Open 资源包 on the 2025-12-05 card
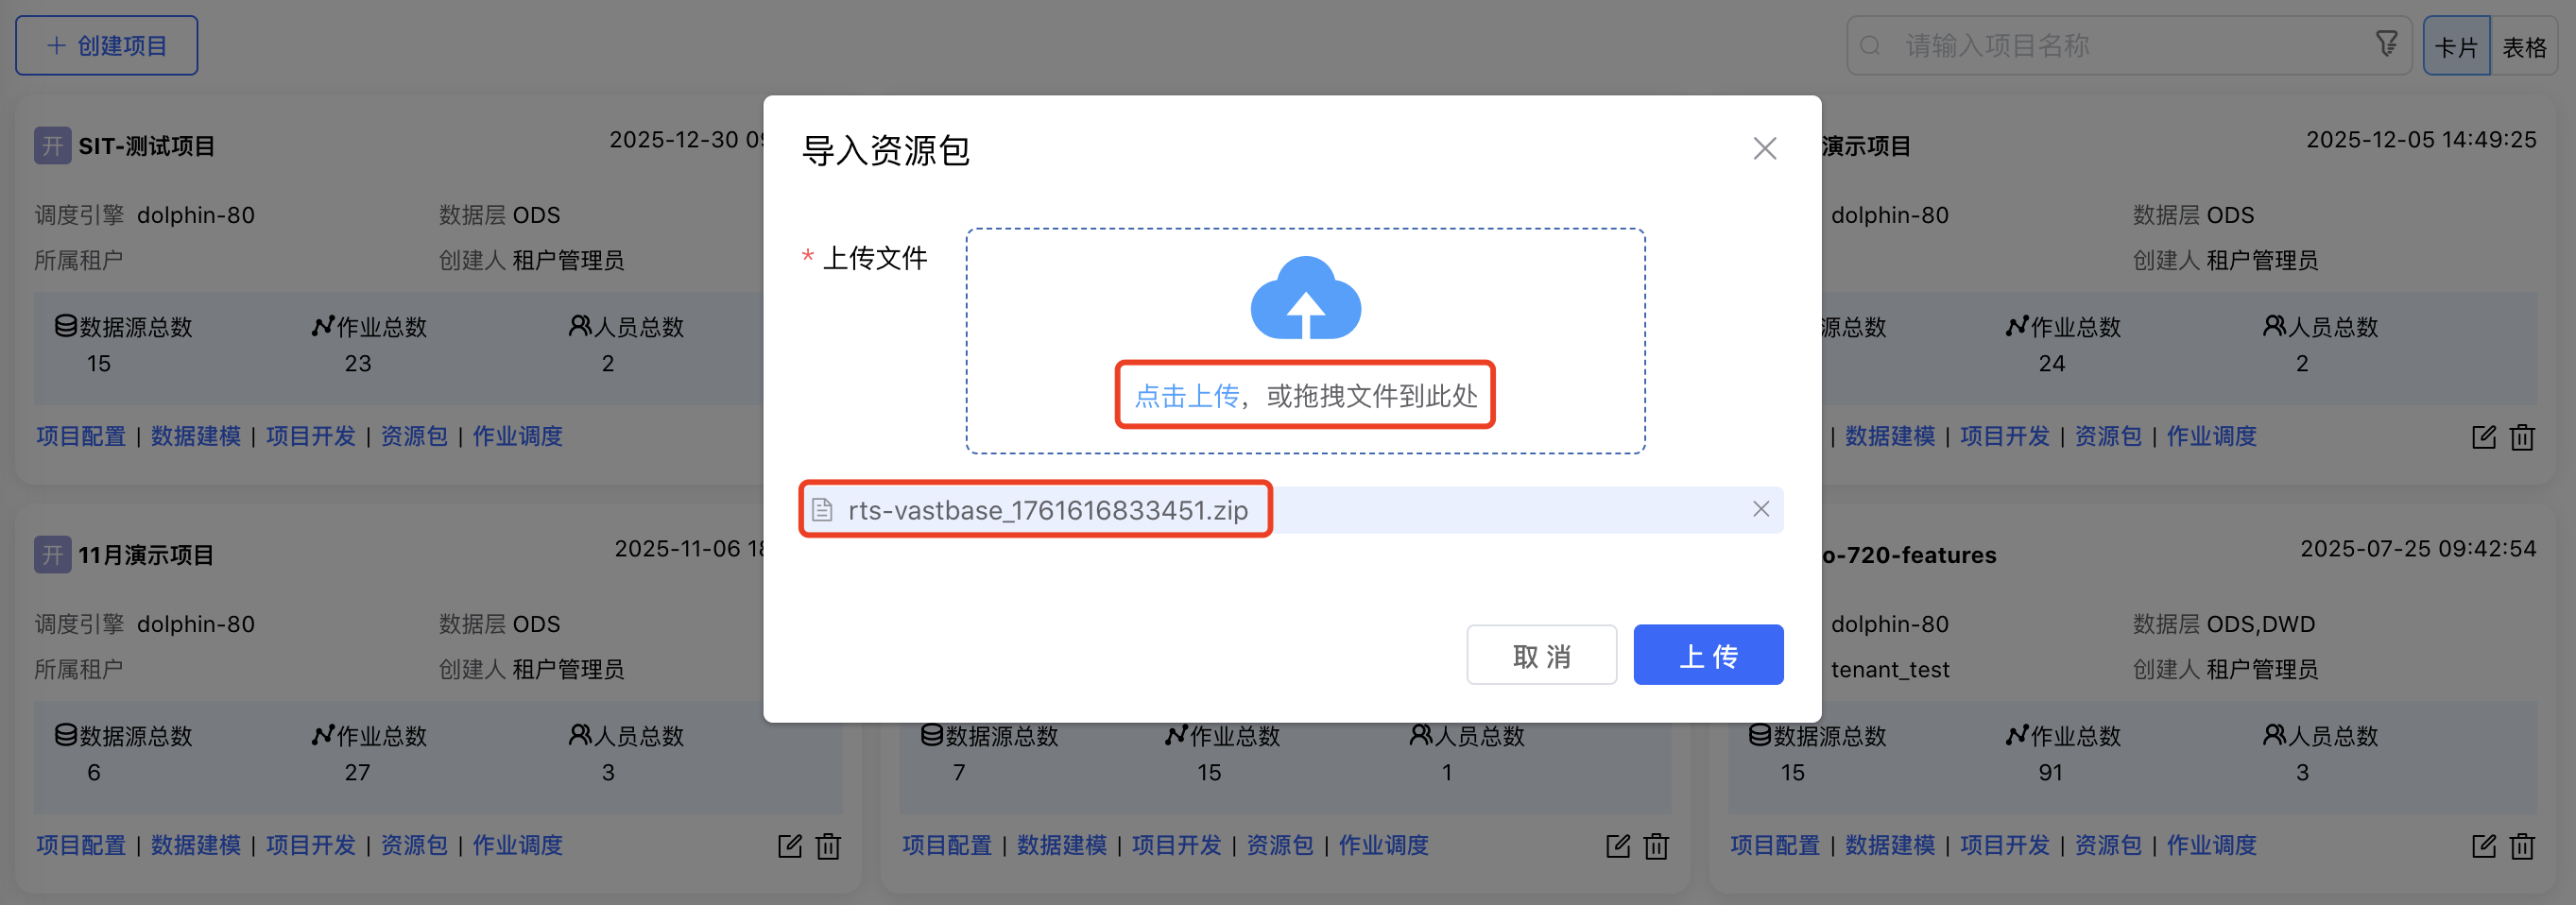 click(x=2108, y=436)
